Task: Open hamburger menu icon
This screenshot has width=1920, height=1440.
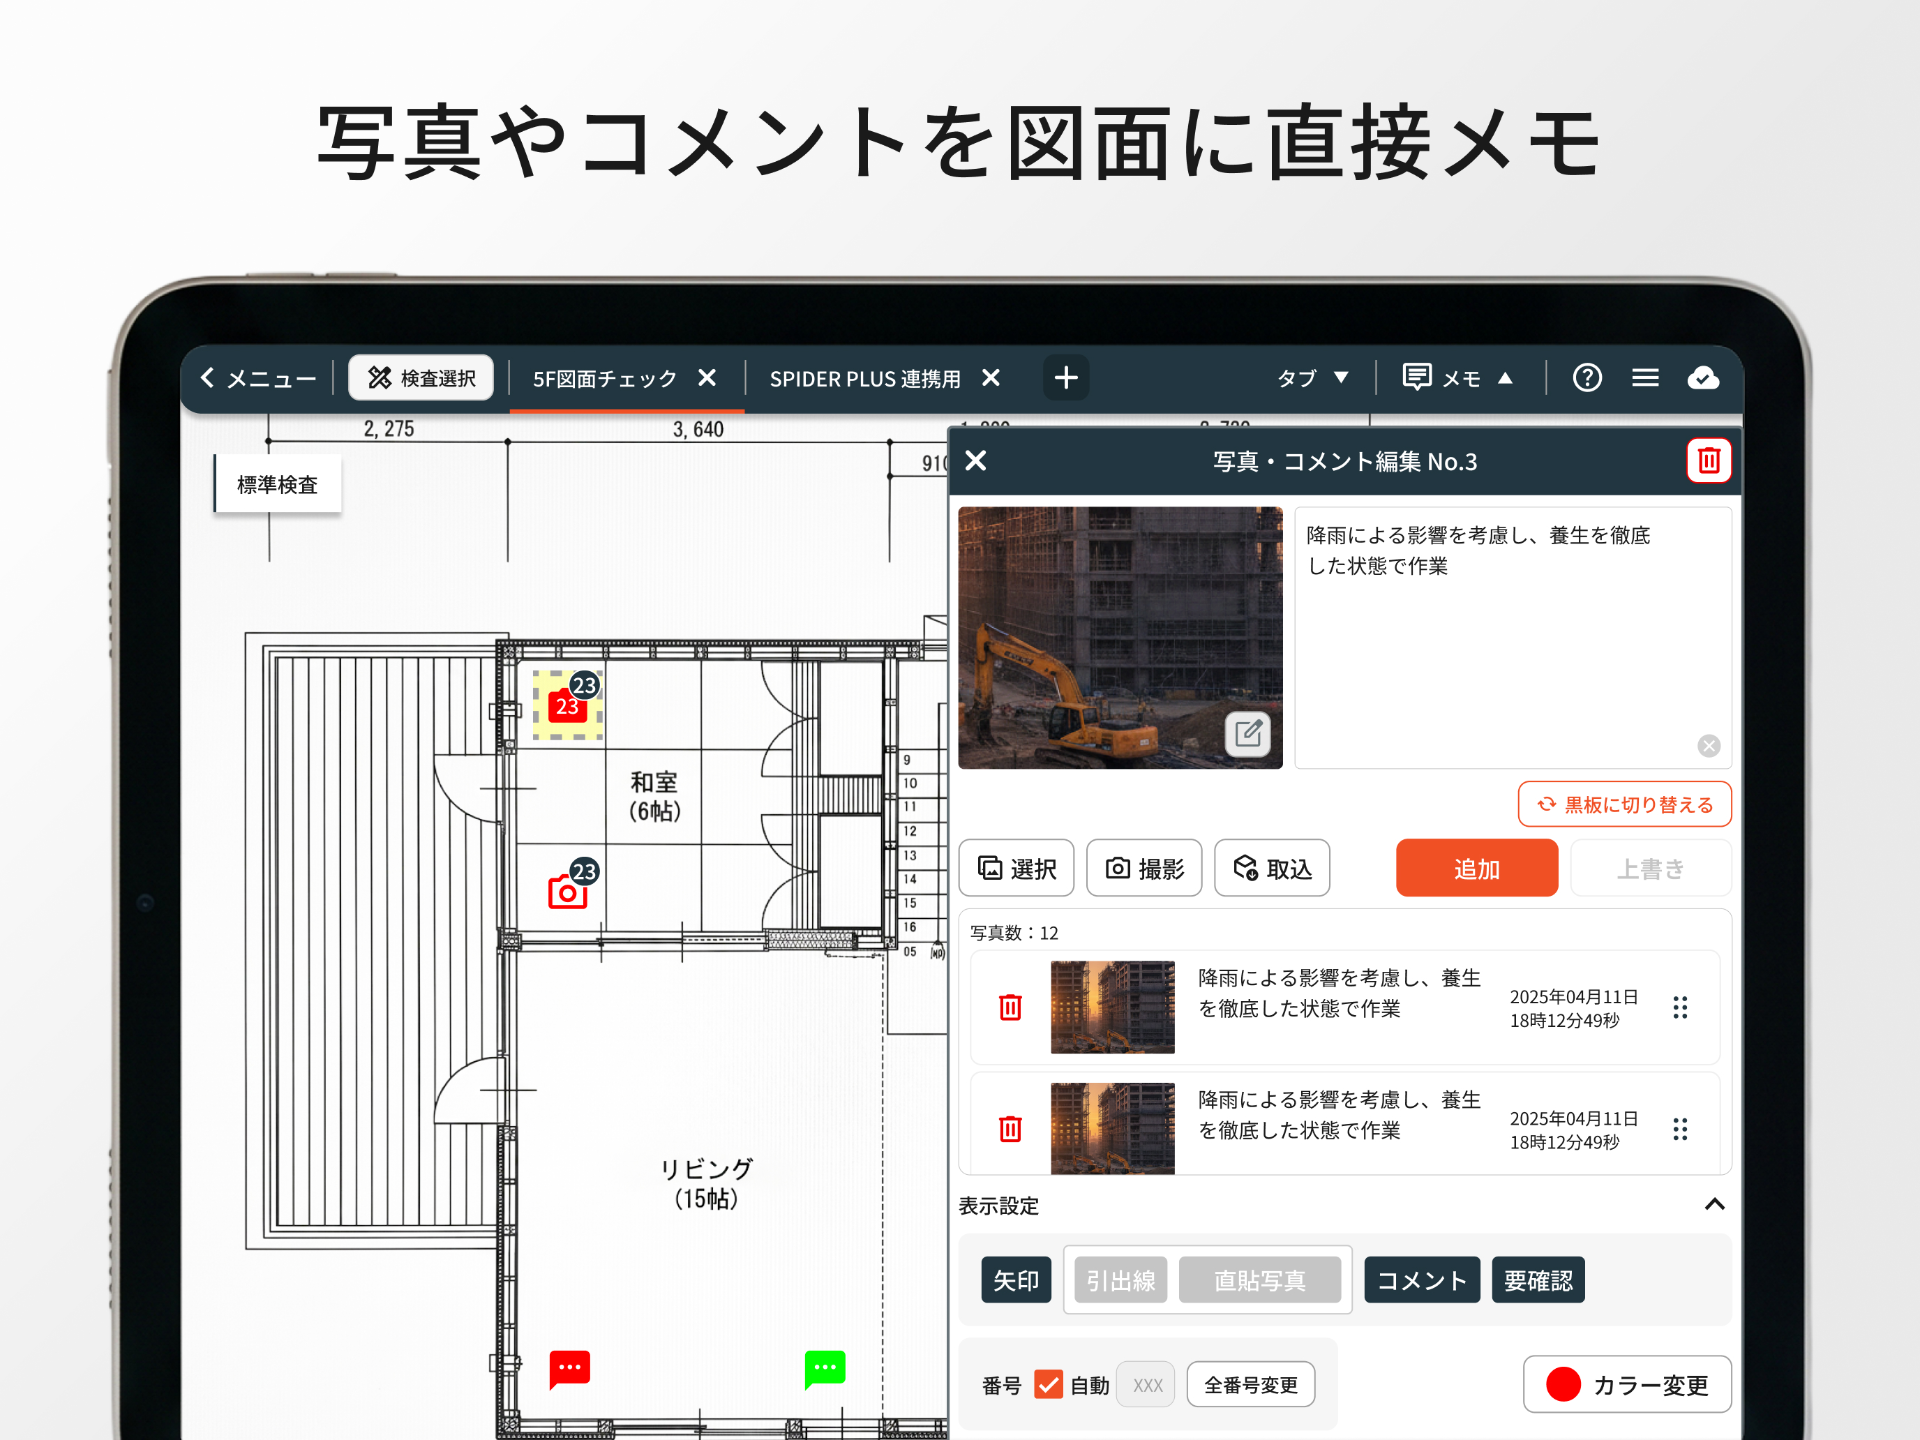Action: point(1645,378)
